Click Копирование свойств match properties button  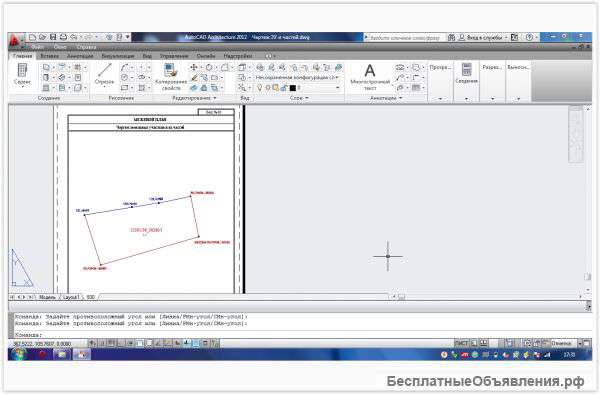tap(171, 77)
